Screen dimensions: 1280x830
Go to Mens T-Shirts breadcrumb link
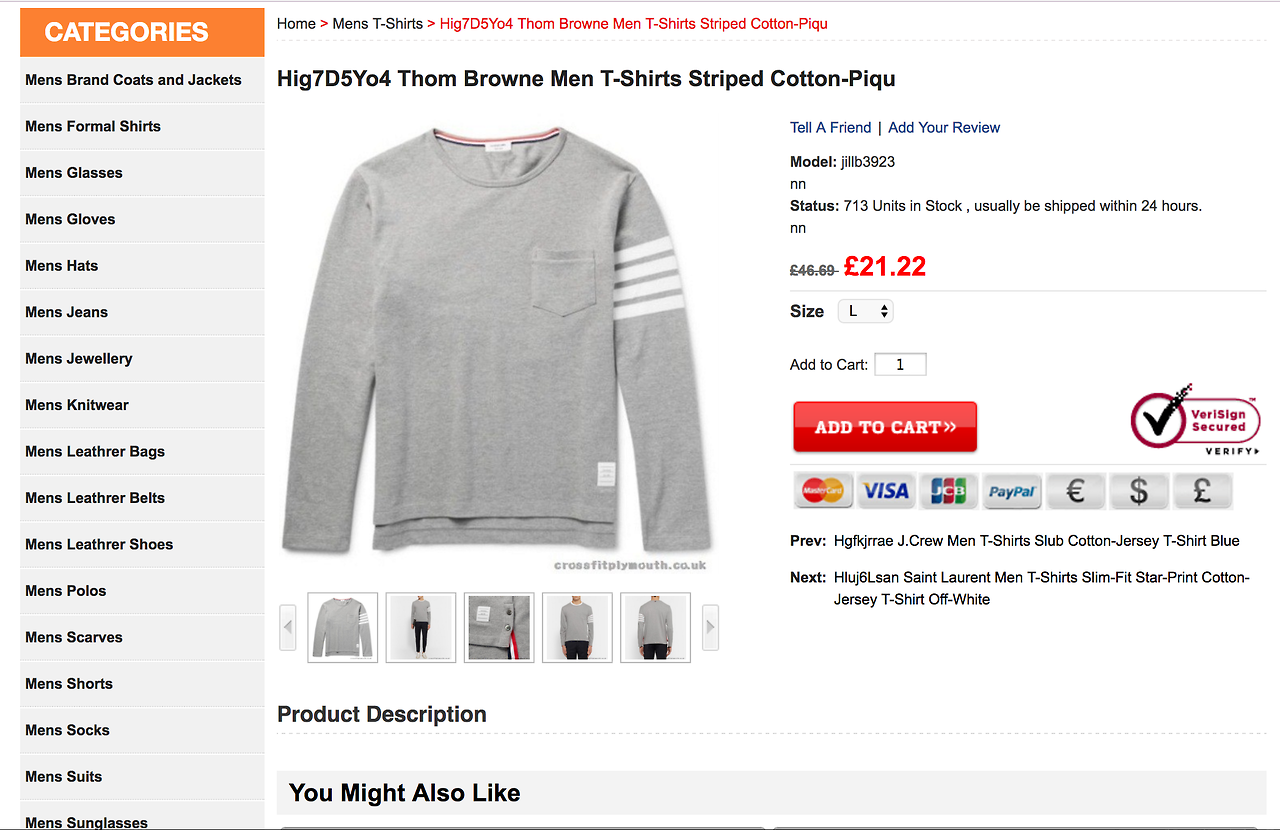pyautogui.click(x=377, y=23)
